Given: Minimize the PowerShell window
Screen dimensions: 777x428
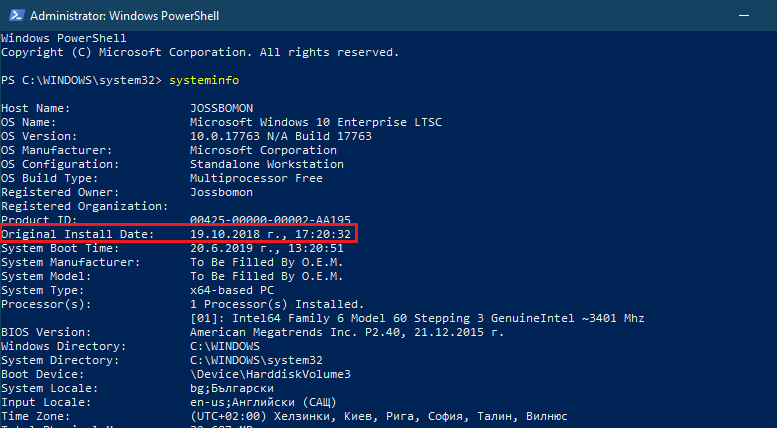Looking at the screenshot, I should coord(743,16).
